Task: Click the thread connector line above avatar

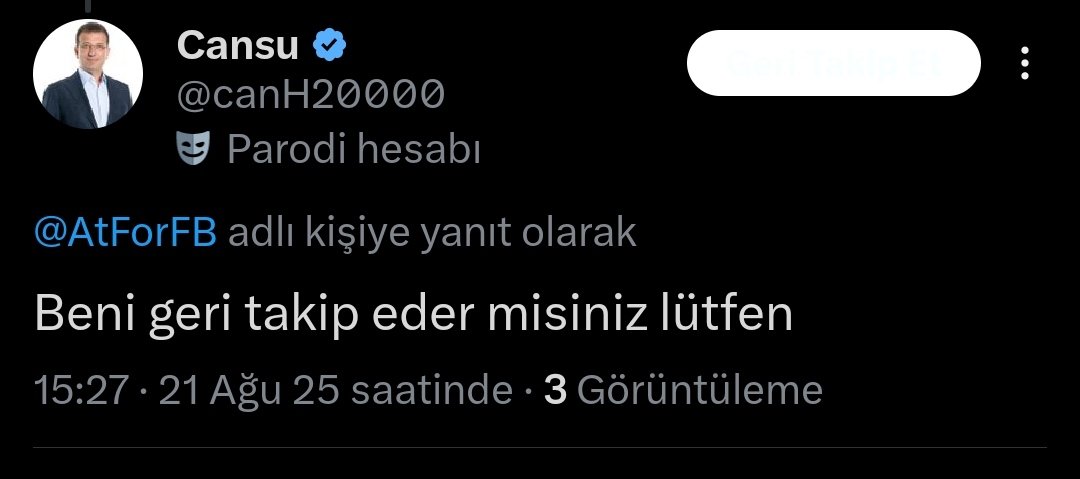Action: (88, 6)
